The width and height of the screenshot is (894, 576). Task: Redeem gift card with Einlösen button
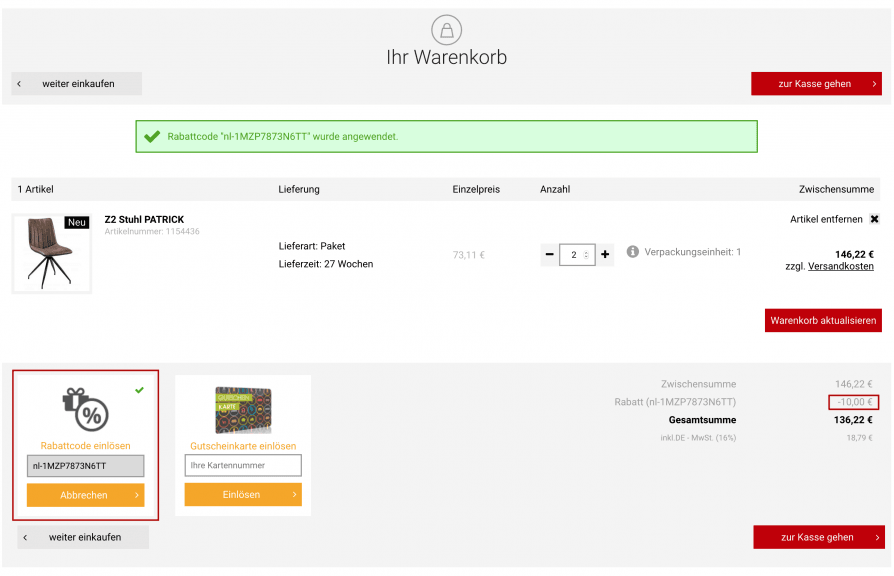tap(243, 494)
